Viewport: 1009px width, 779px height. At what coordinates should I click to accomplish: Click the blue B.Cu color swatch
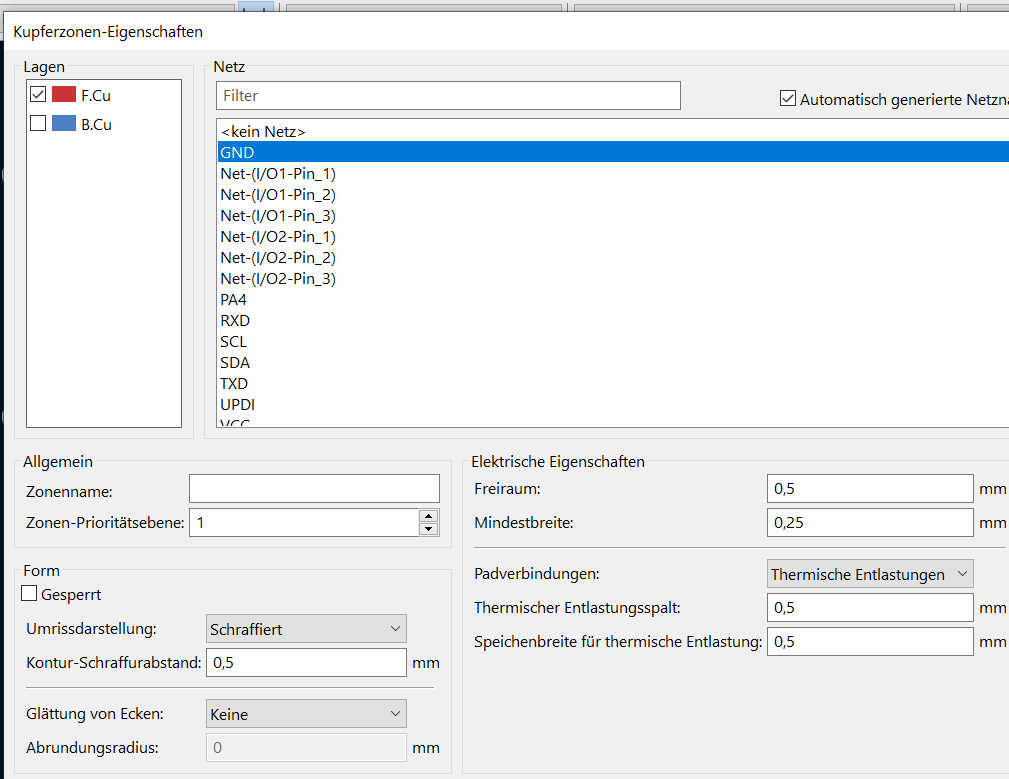pos(64,124)
